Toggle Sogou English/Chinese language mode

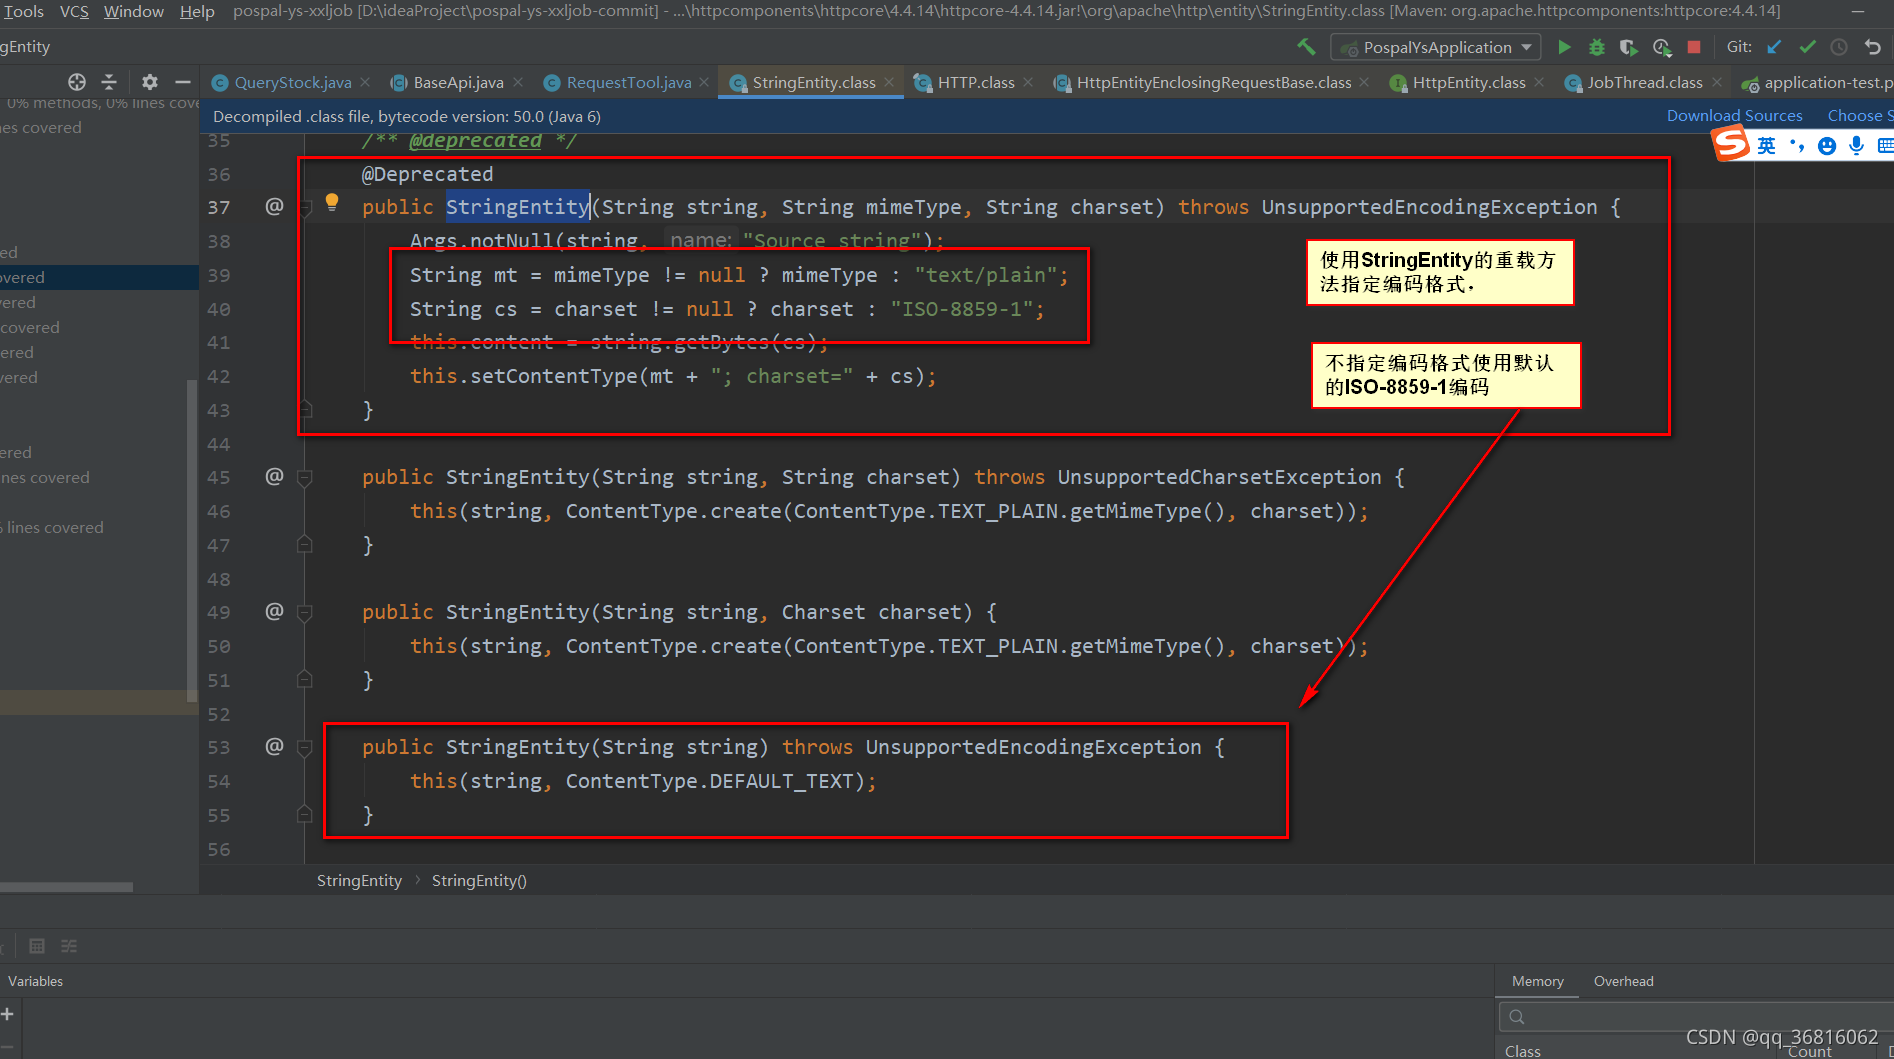1767,146
